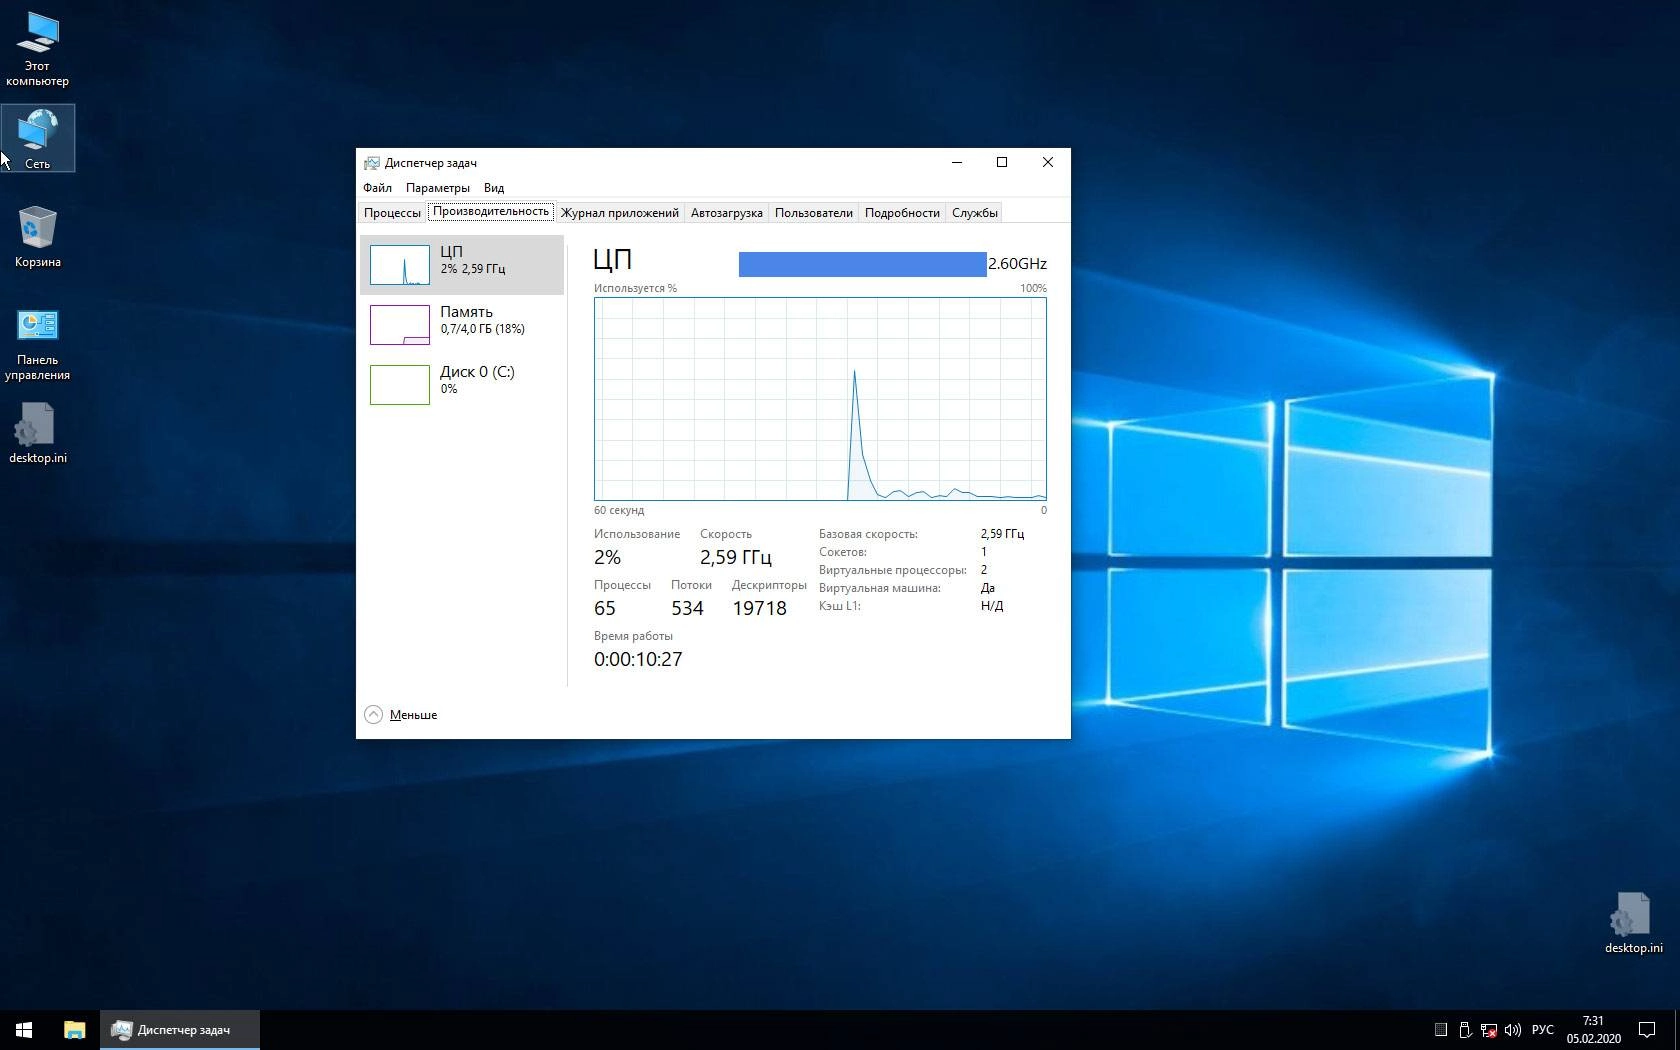Click the 19718 descriptors value

pos(759,608)
